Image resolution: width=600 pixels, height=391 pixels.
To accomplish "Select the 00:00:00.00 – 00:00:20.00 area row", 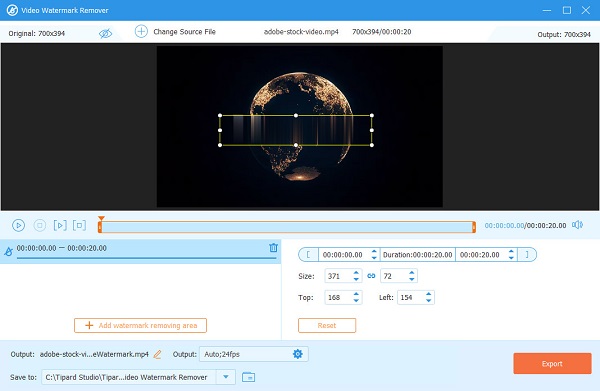I will (140, 251).
